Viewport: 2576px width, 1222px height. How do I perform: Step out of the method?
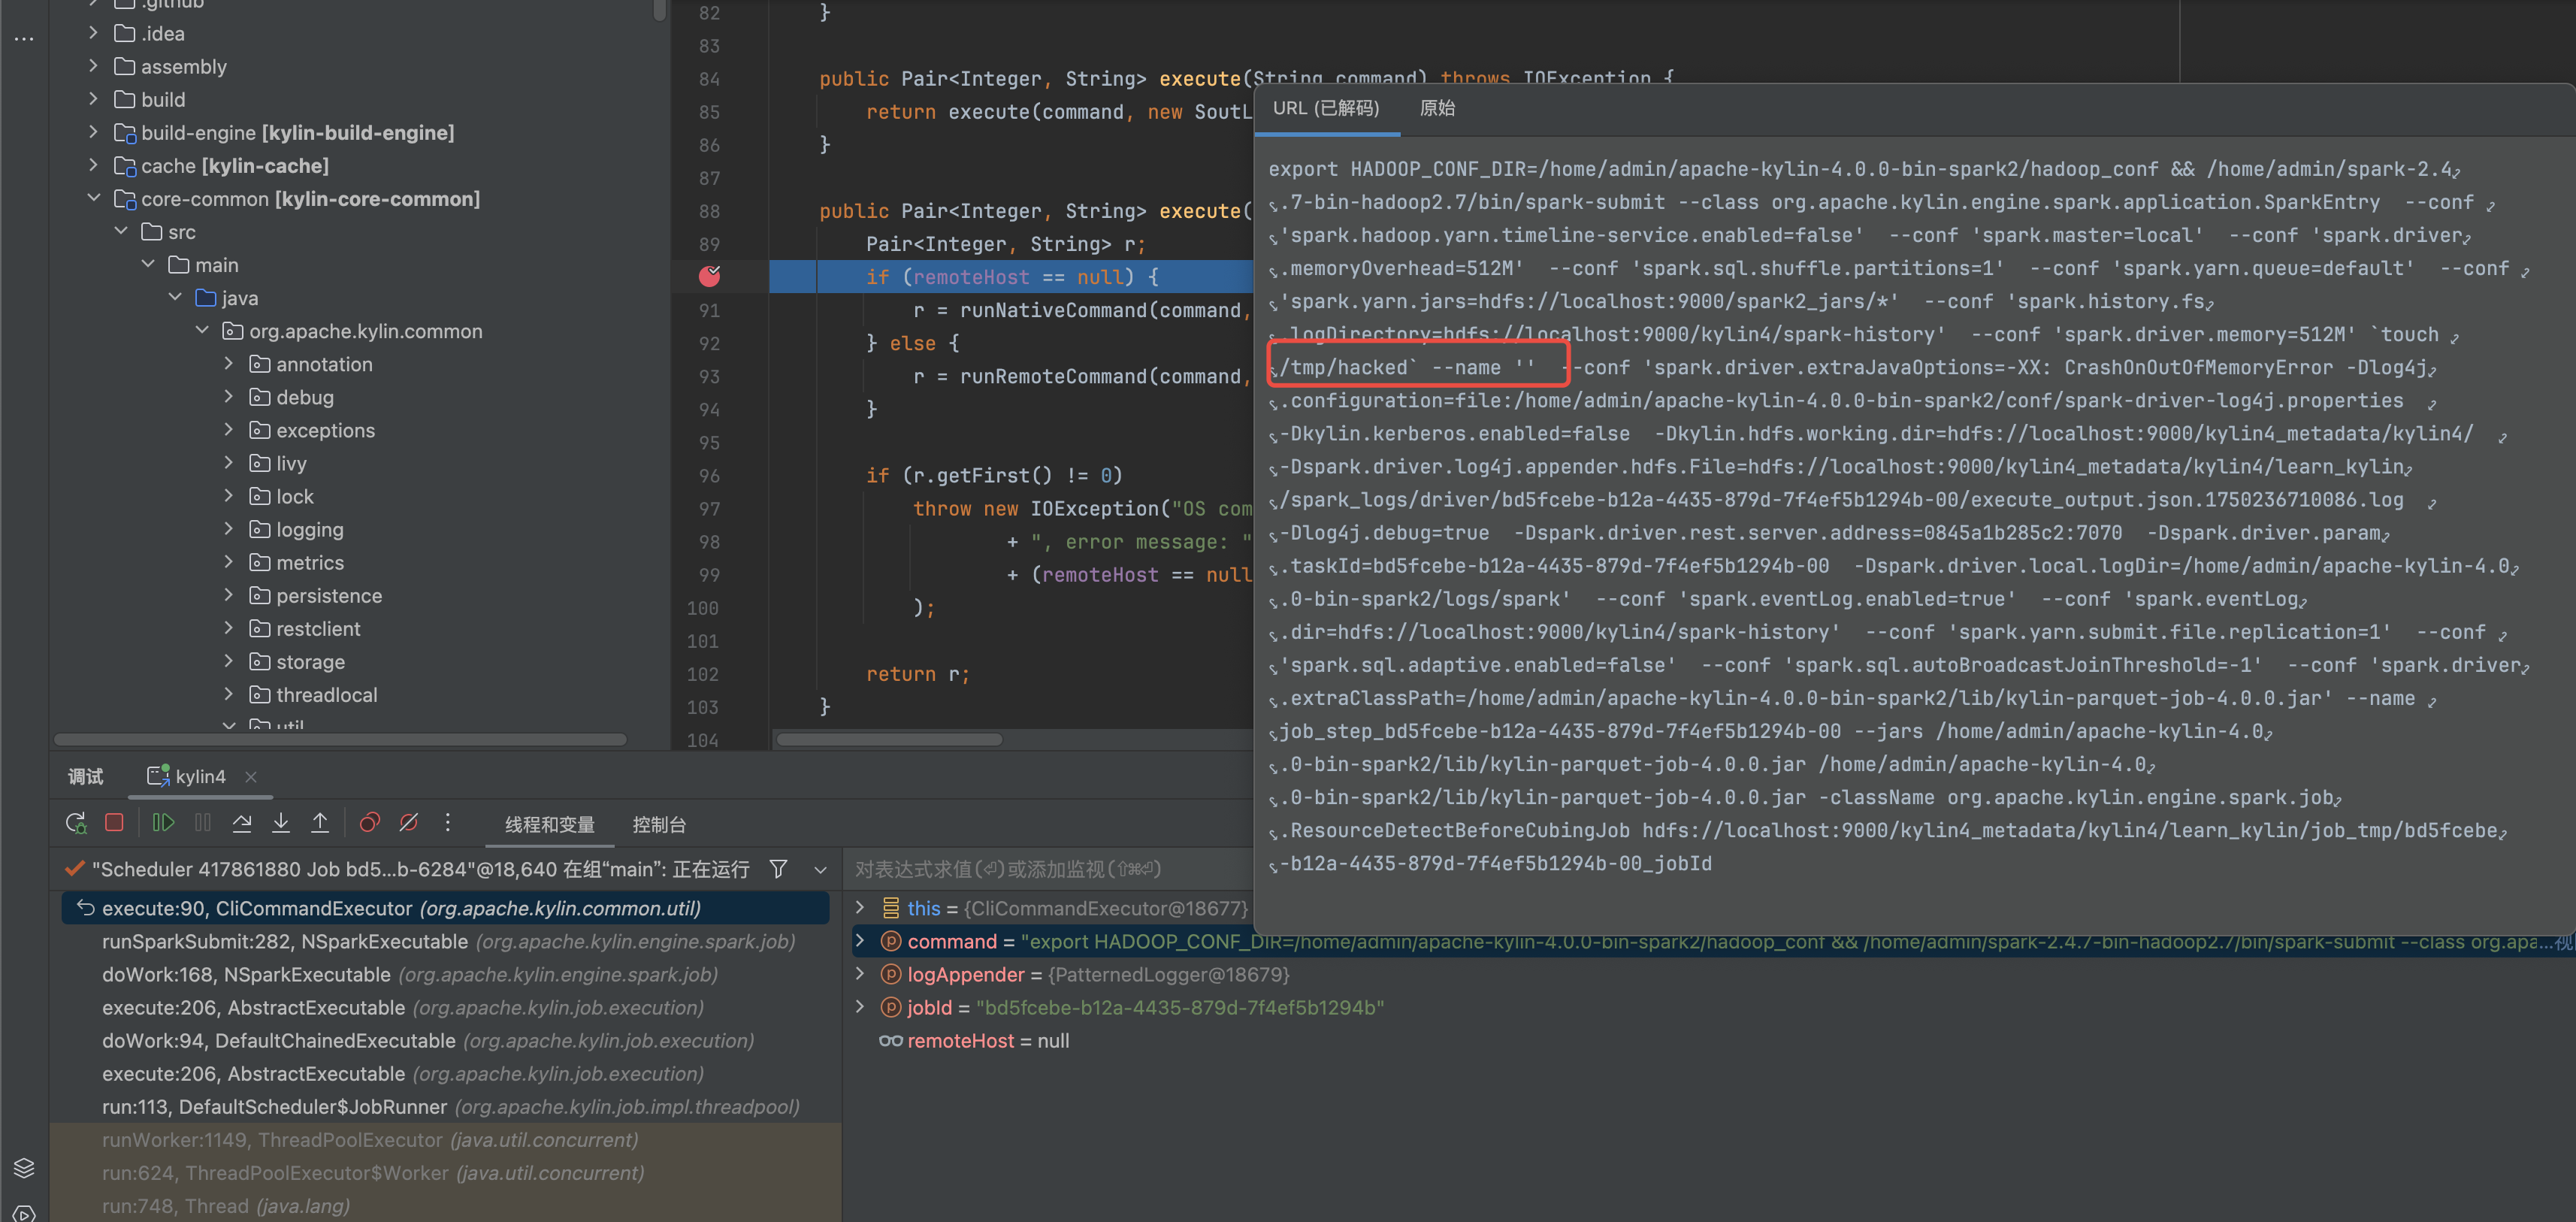tap(320, 823)
